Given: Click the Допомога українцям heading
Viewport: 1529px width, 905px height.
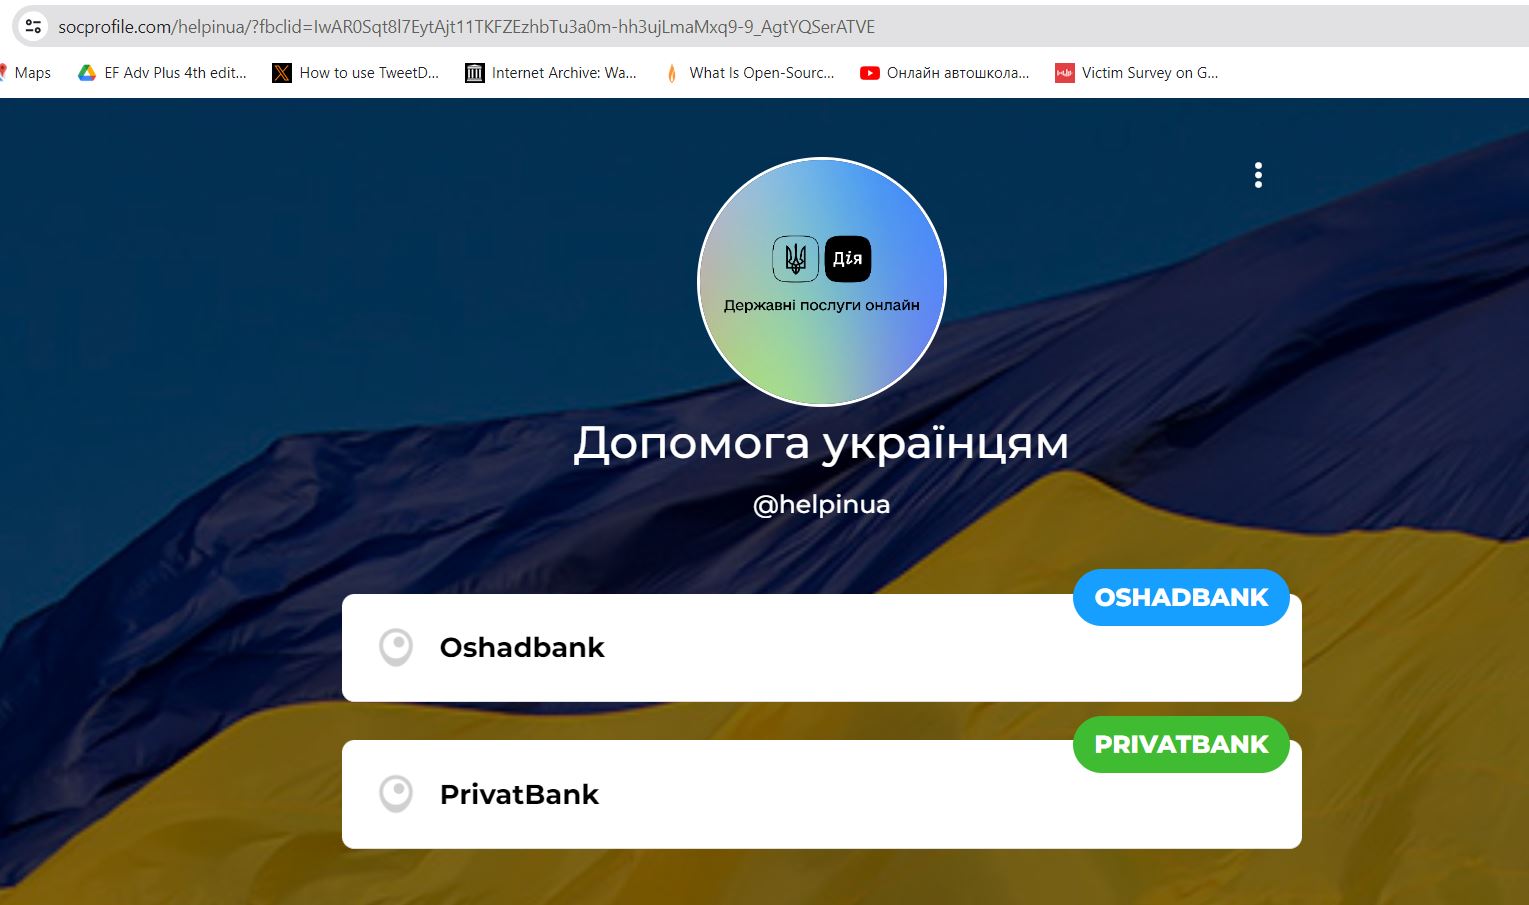Looking at the screenshot, I should (822, 443).
